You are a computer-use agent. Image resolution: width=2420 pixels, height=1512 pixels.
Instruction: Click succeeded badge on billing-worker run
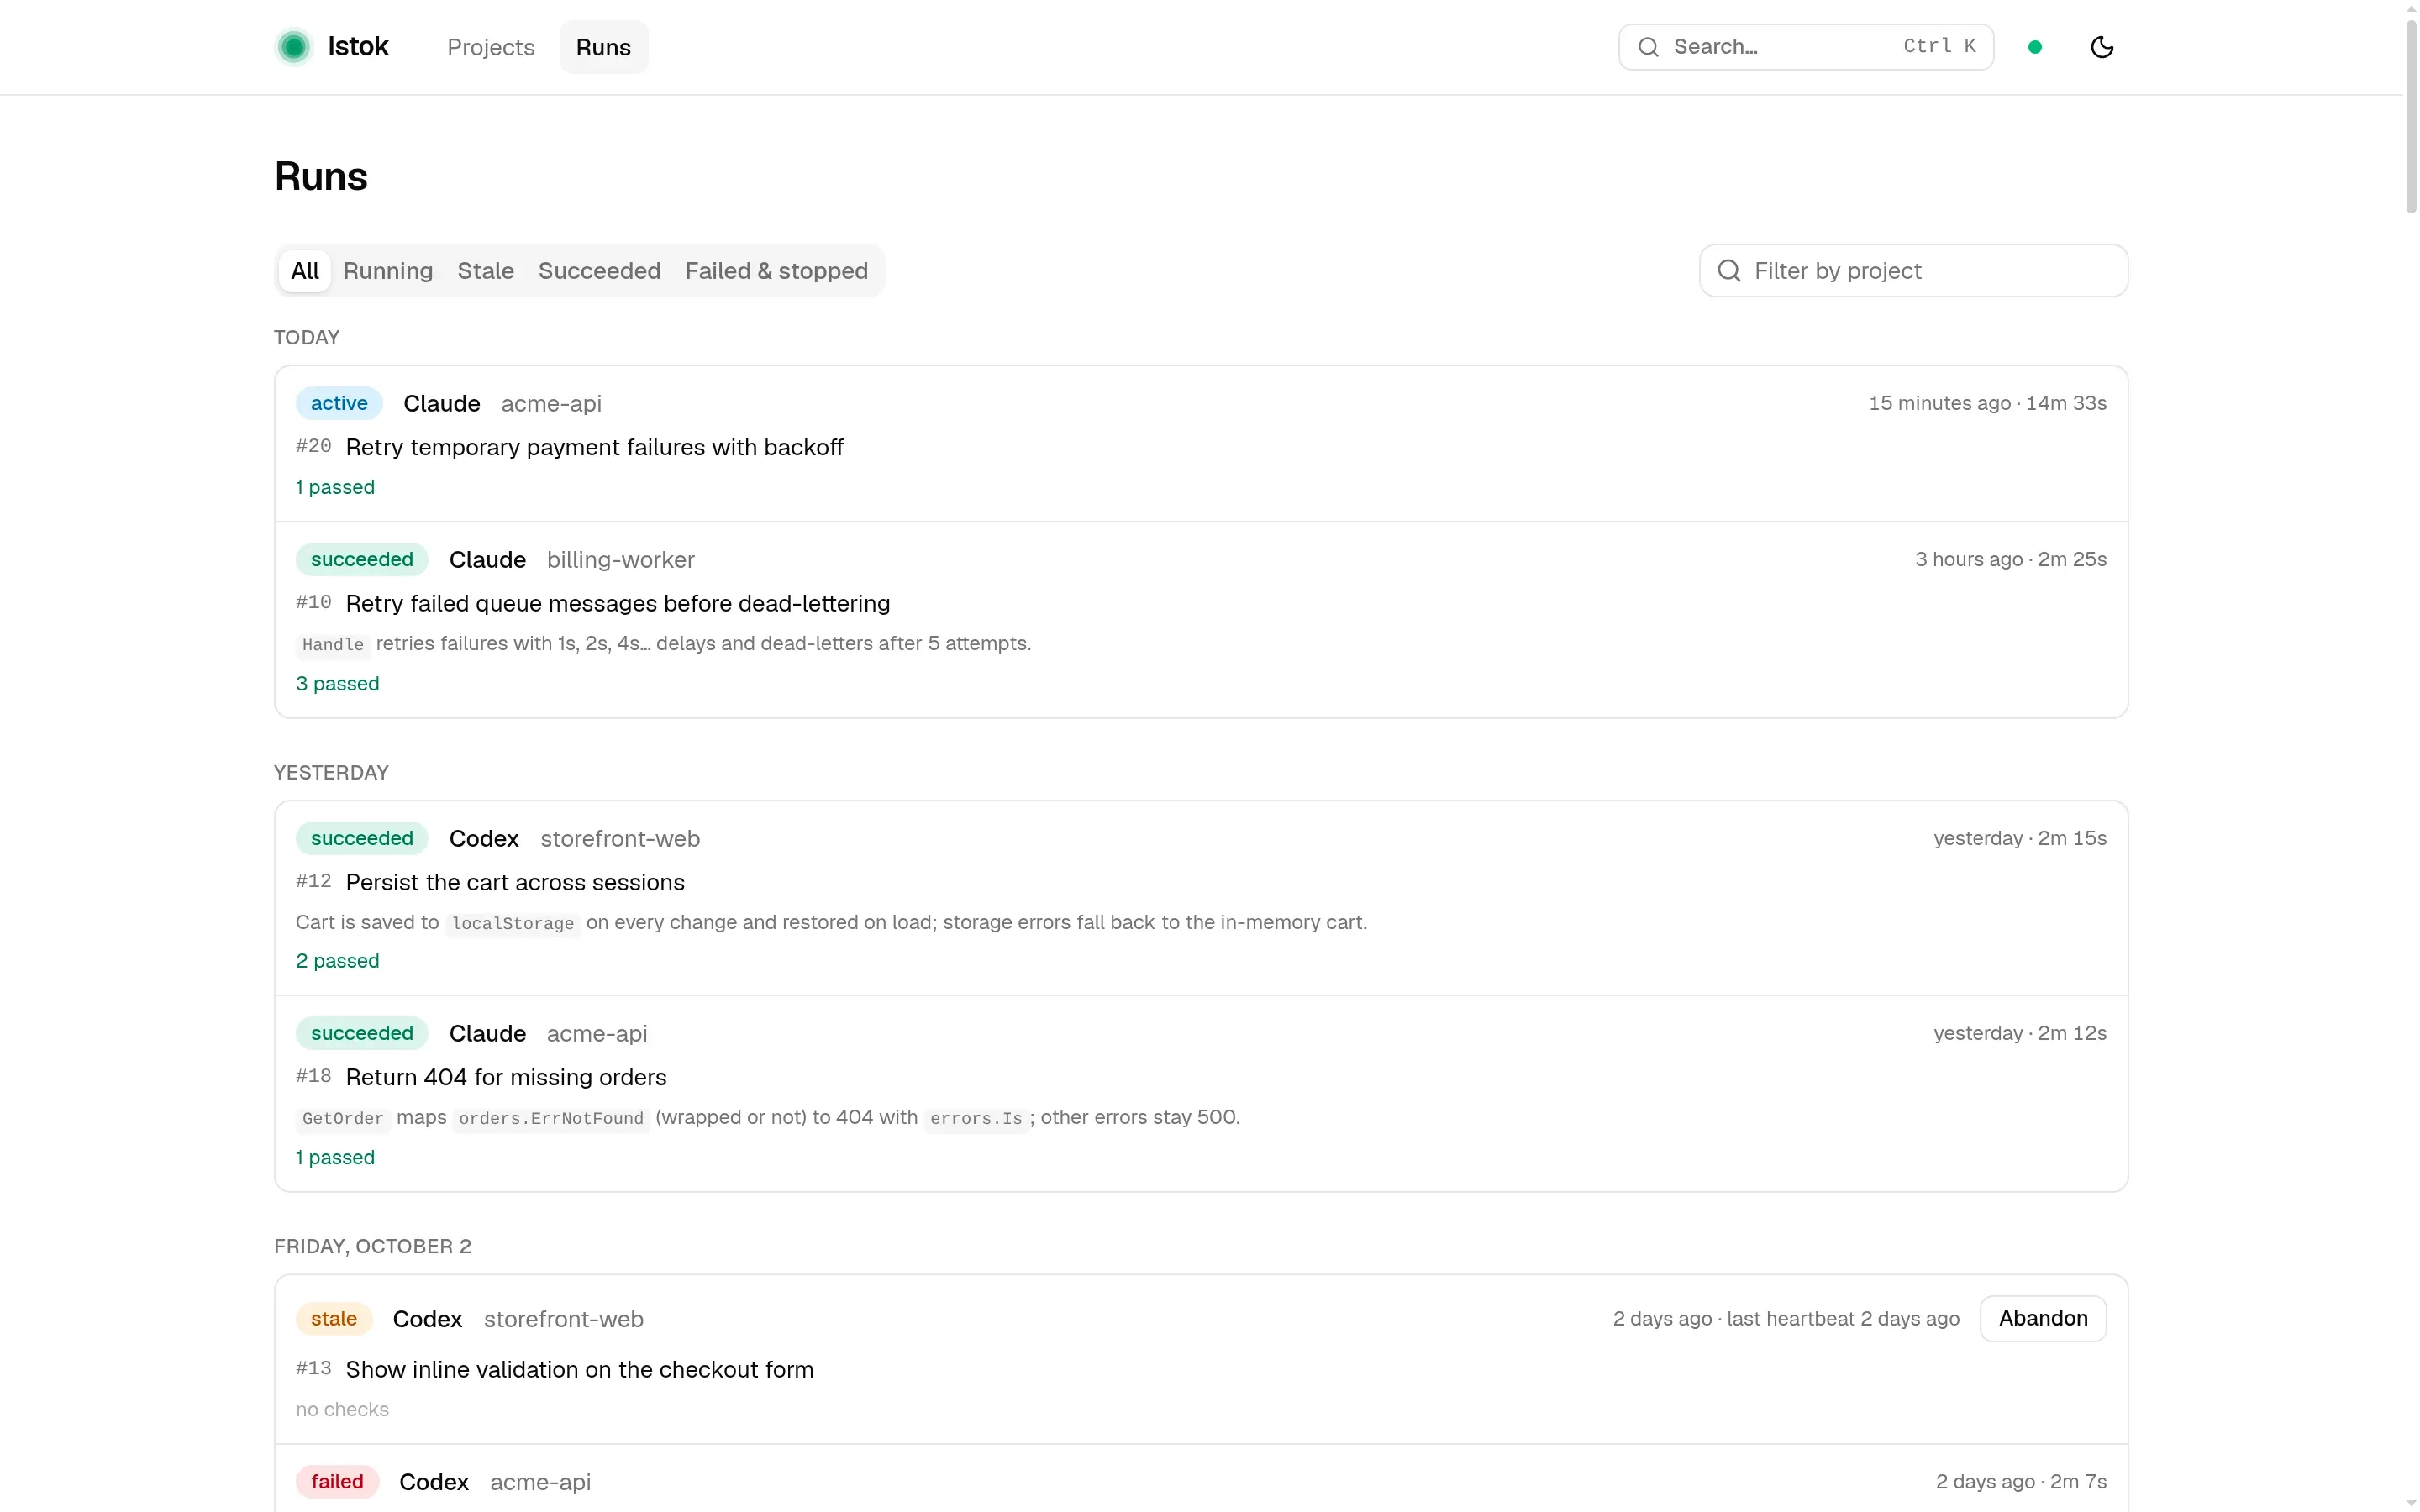(362, 559)
